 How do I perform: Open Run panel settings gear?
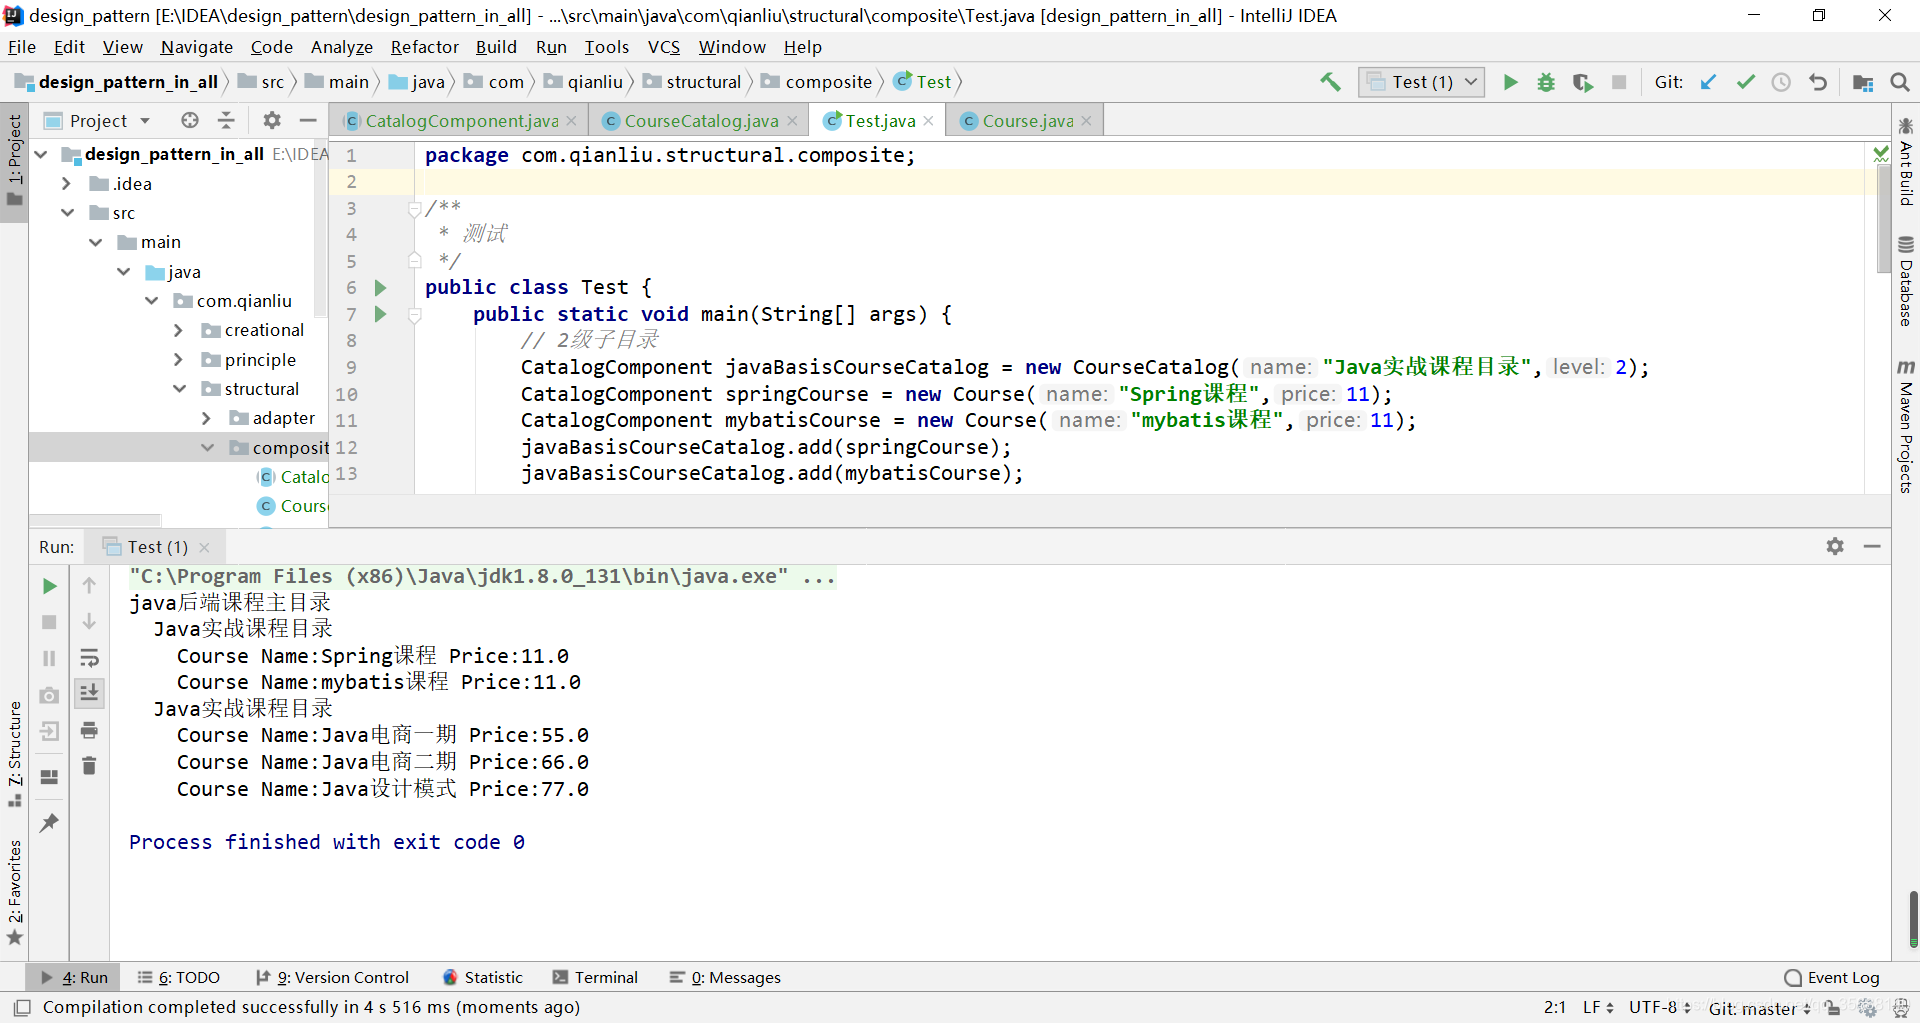coord(1835,546)
